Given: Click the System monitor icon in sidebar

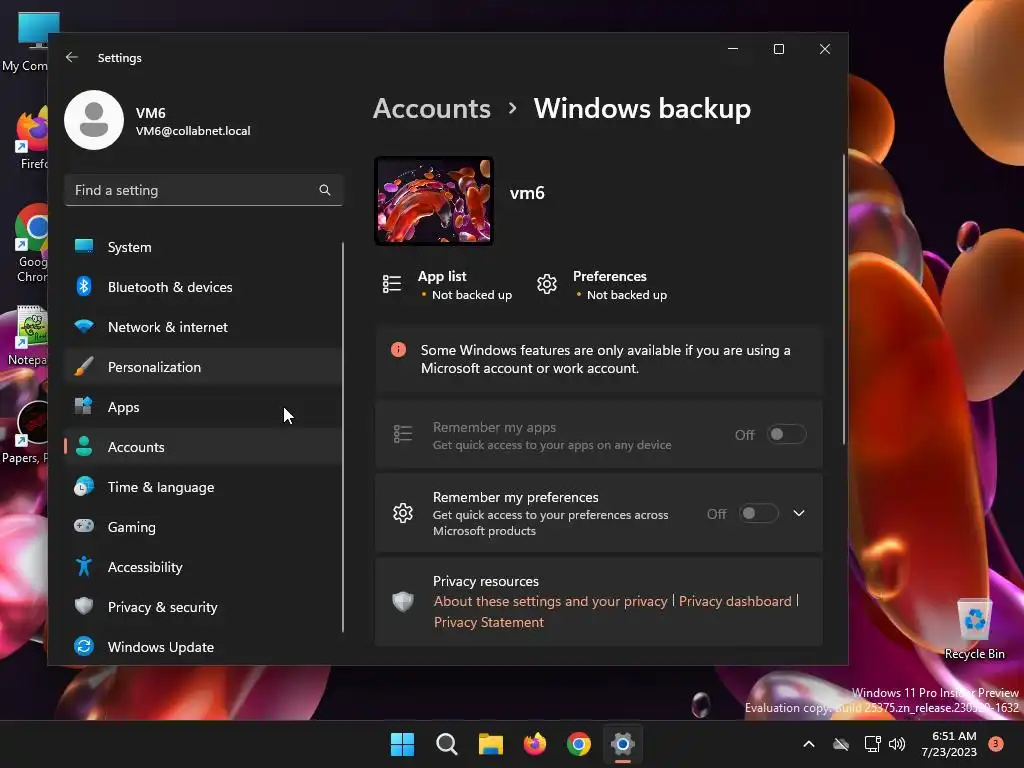Looking at the screenshot, I should point(84,246).
